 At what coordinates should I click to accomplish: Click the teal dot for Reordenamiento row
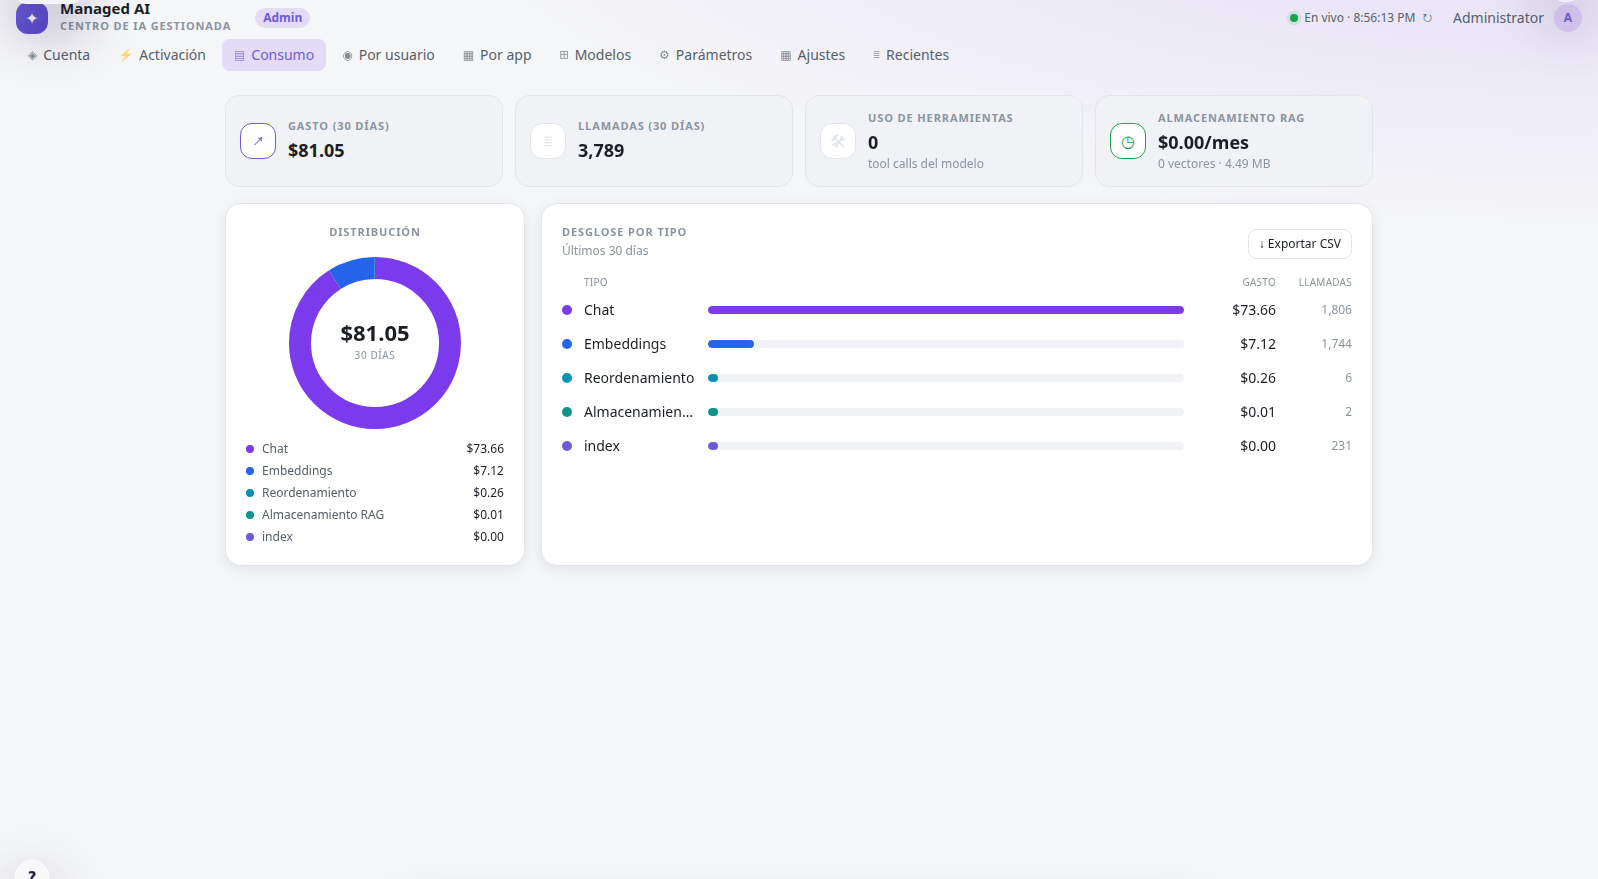[567, 378]
